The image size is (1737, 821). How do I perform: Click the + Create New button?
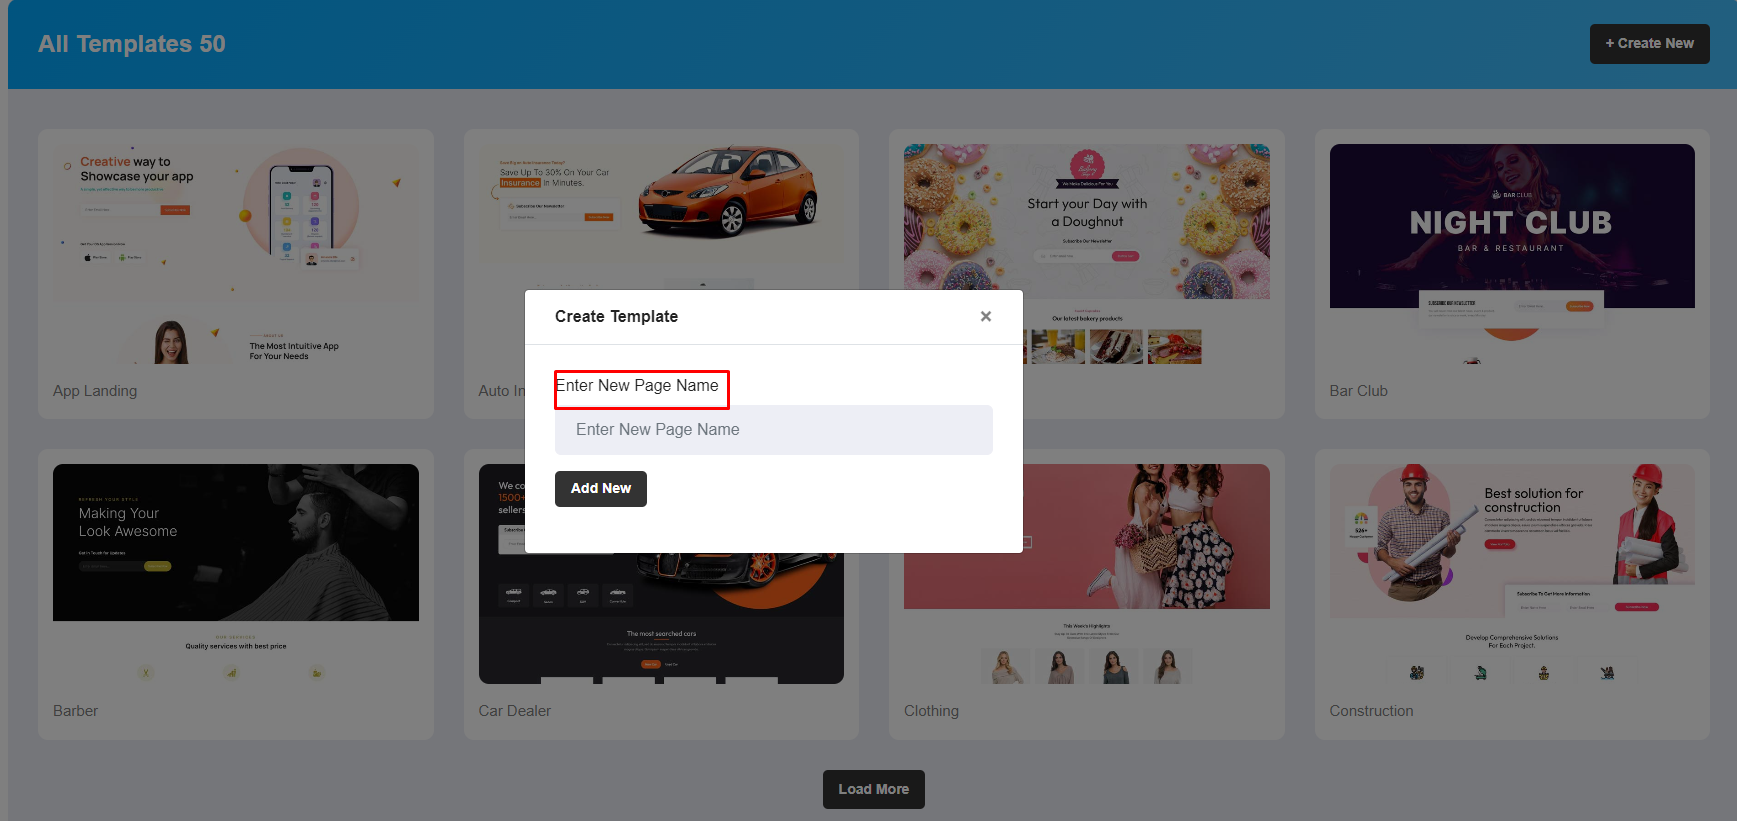click(x=1649, y=44)
